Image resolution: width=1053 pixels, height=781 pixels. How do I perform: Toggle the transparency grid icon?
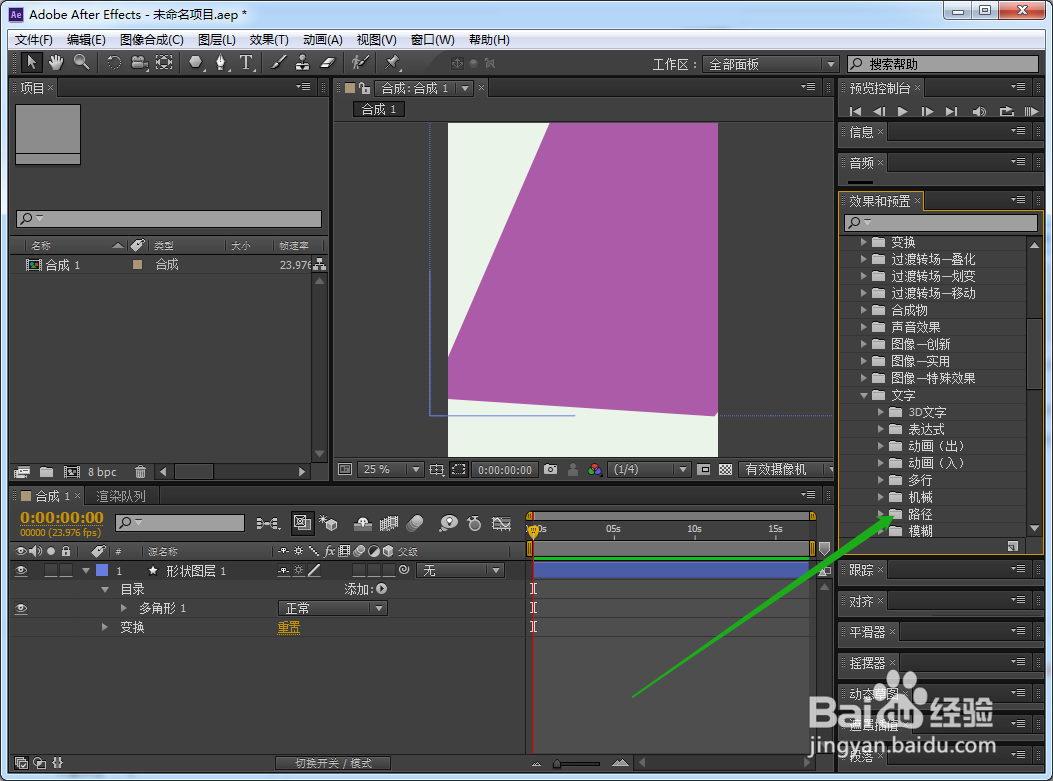click(725, 469)
